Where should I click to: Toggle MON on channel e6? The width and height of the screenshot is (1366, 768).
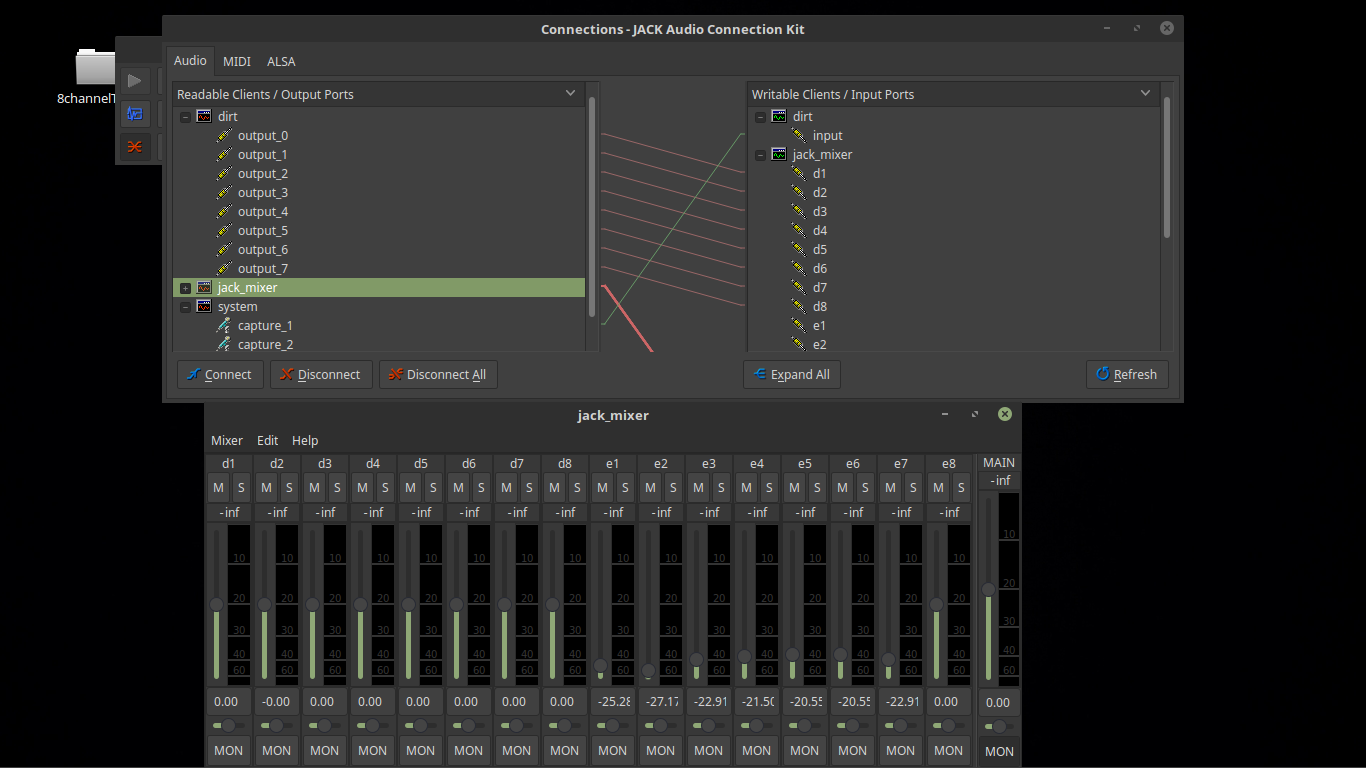click(852, 750)
